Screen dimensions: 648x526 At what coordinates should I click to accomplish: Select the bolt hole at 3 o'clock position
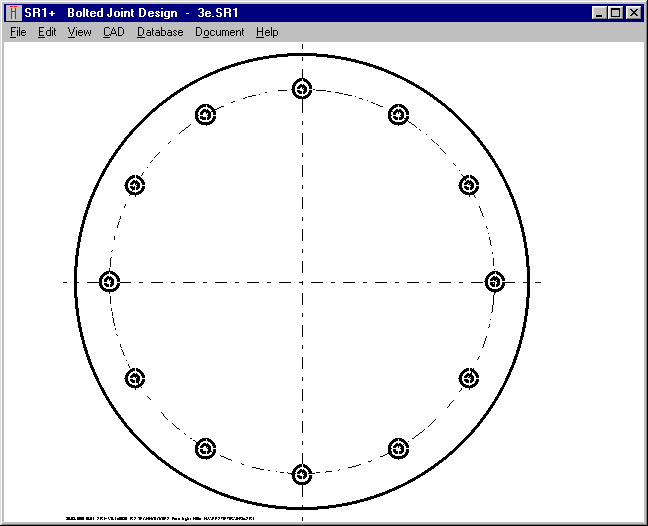click(494, 281)
